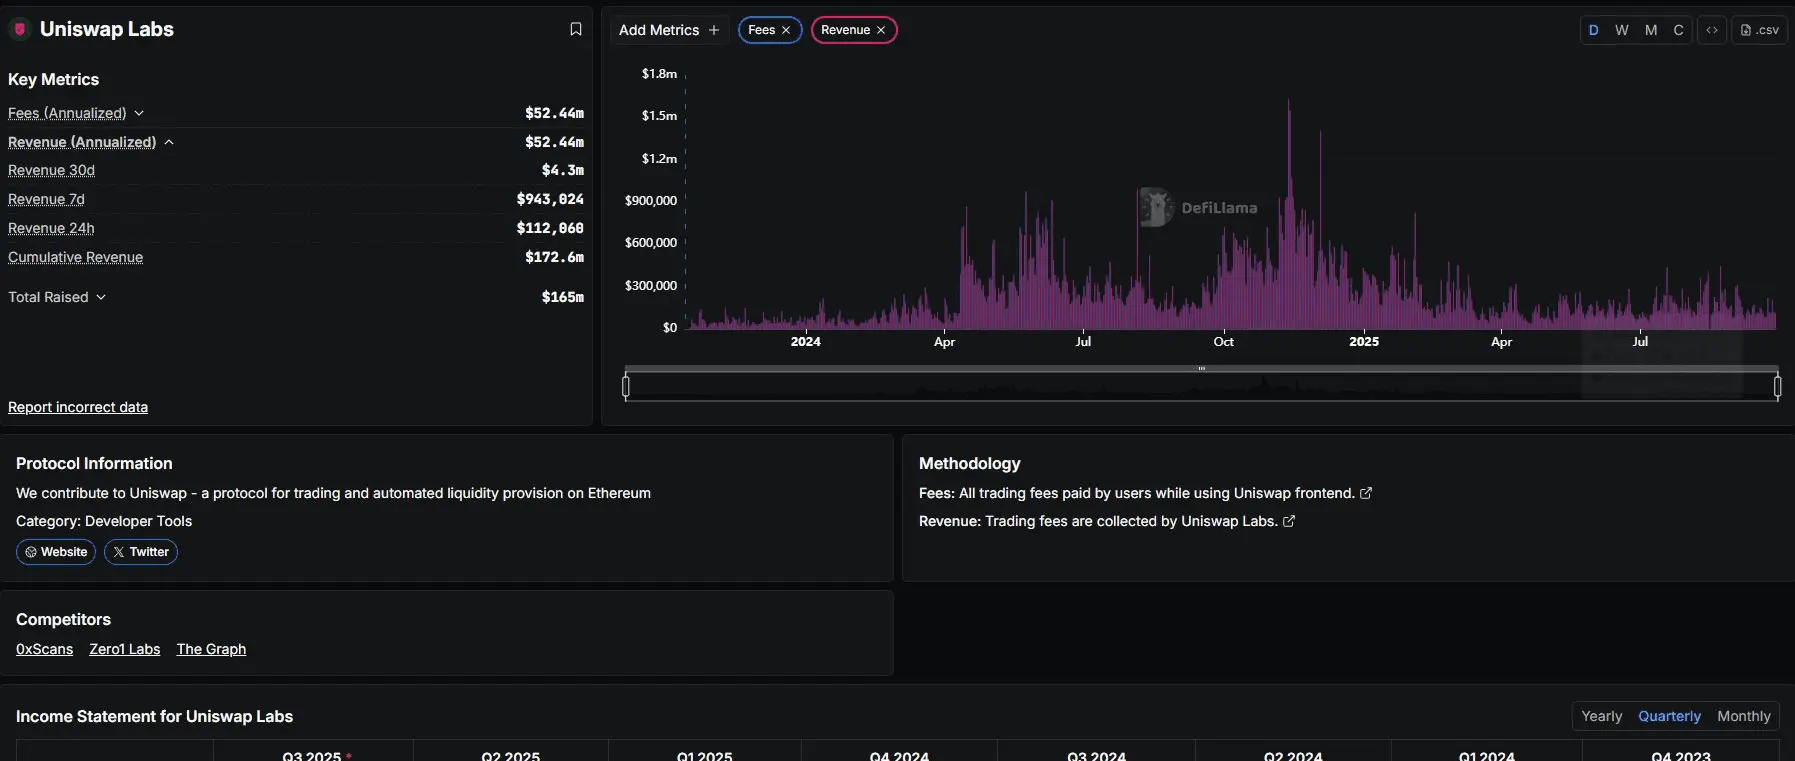Open the Zero1 Labs competitor page
Image resolution: width=1795 pixels, height=761 pixels.
point(125,649)
